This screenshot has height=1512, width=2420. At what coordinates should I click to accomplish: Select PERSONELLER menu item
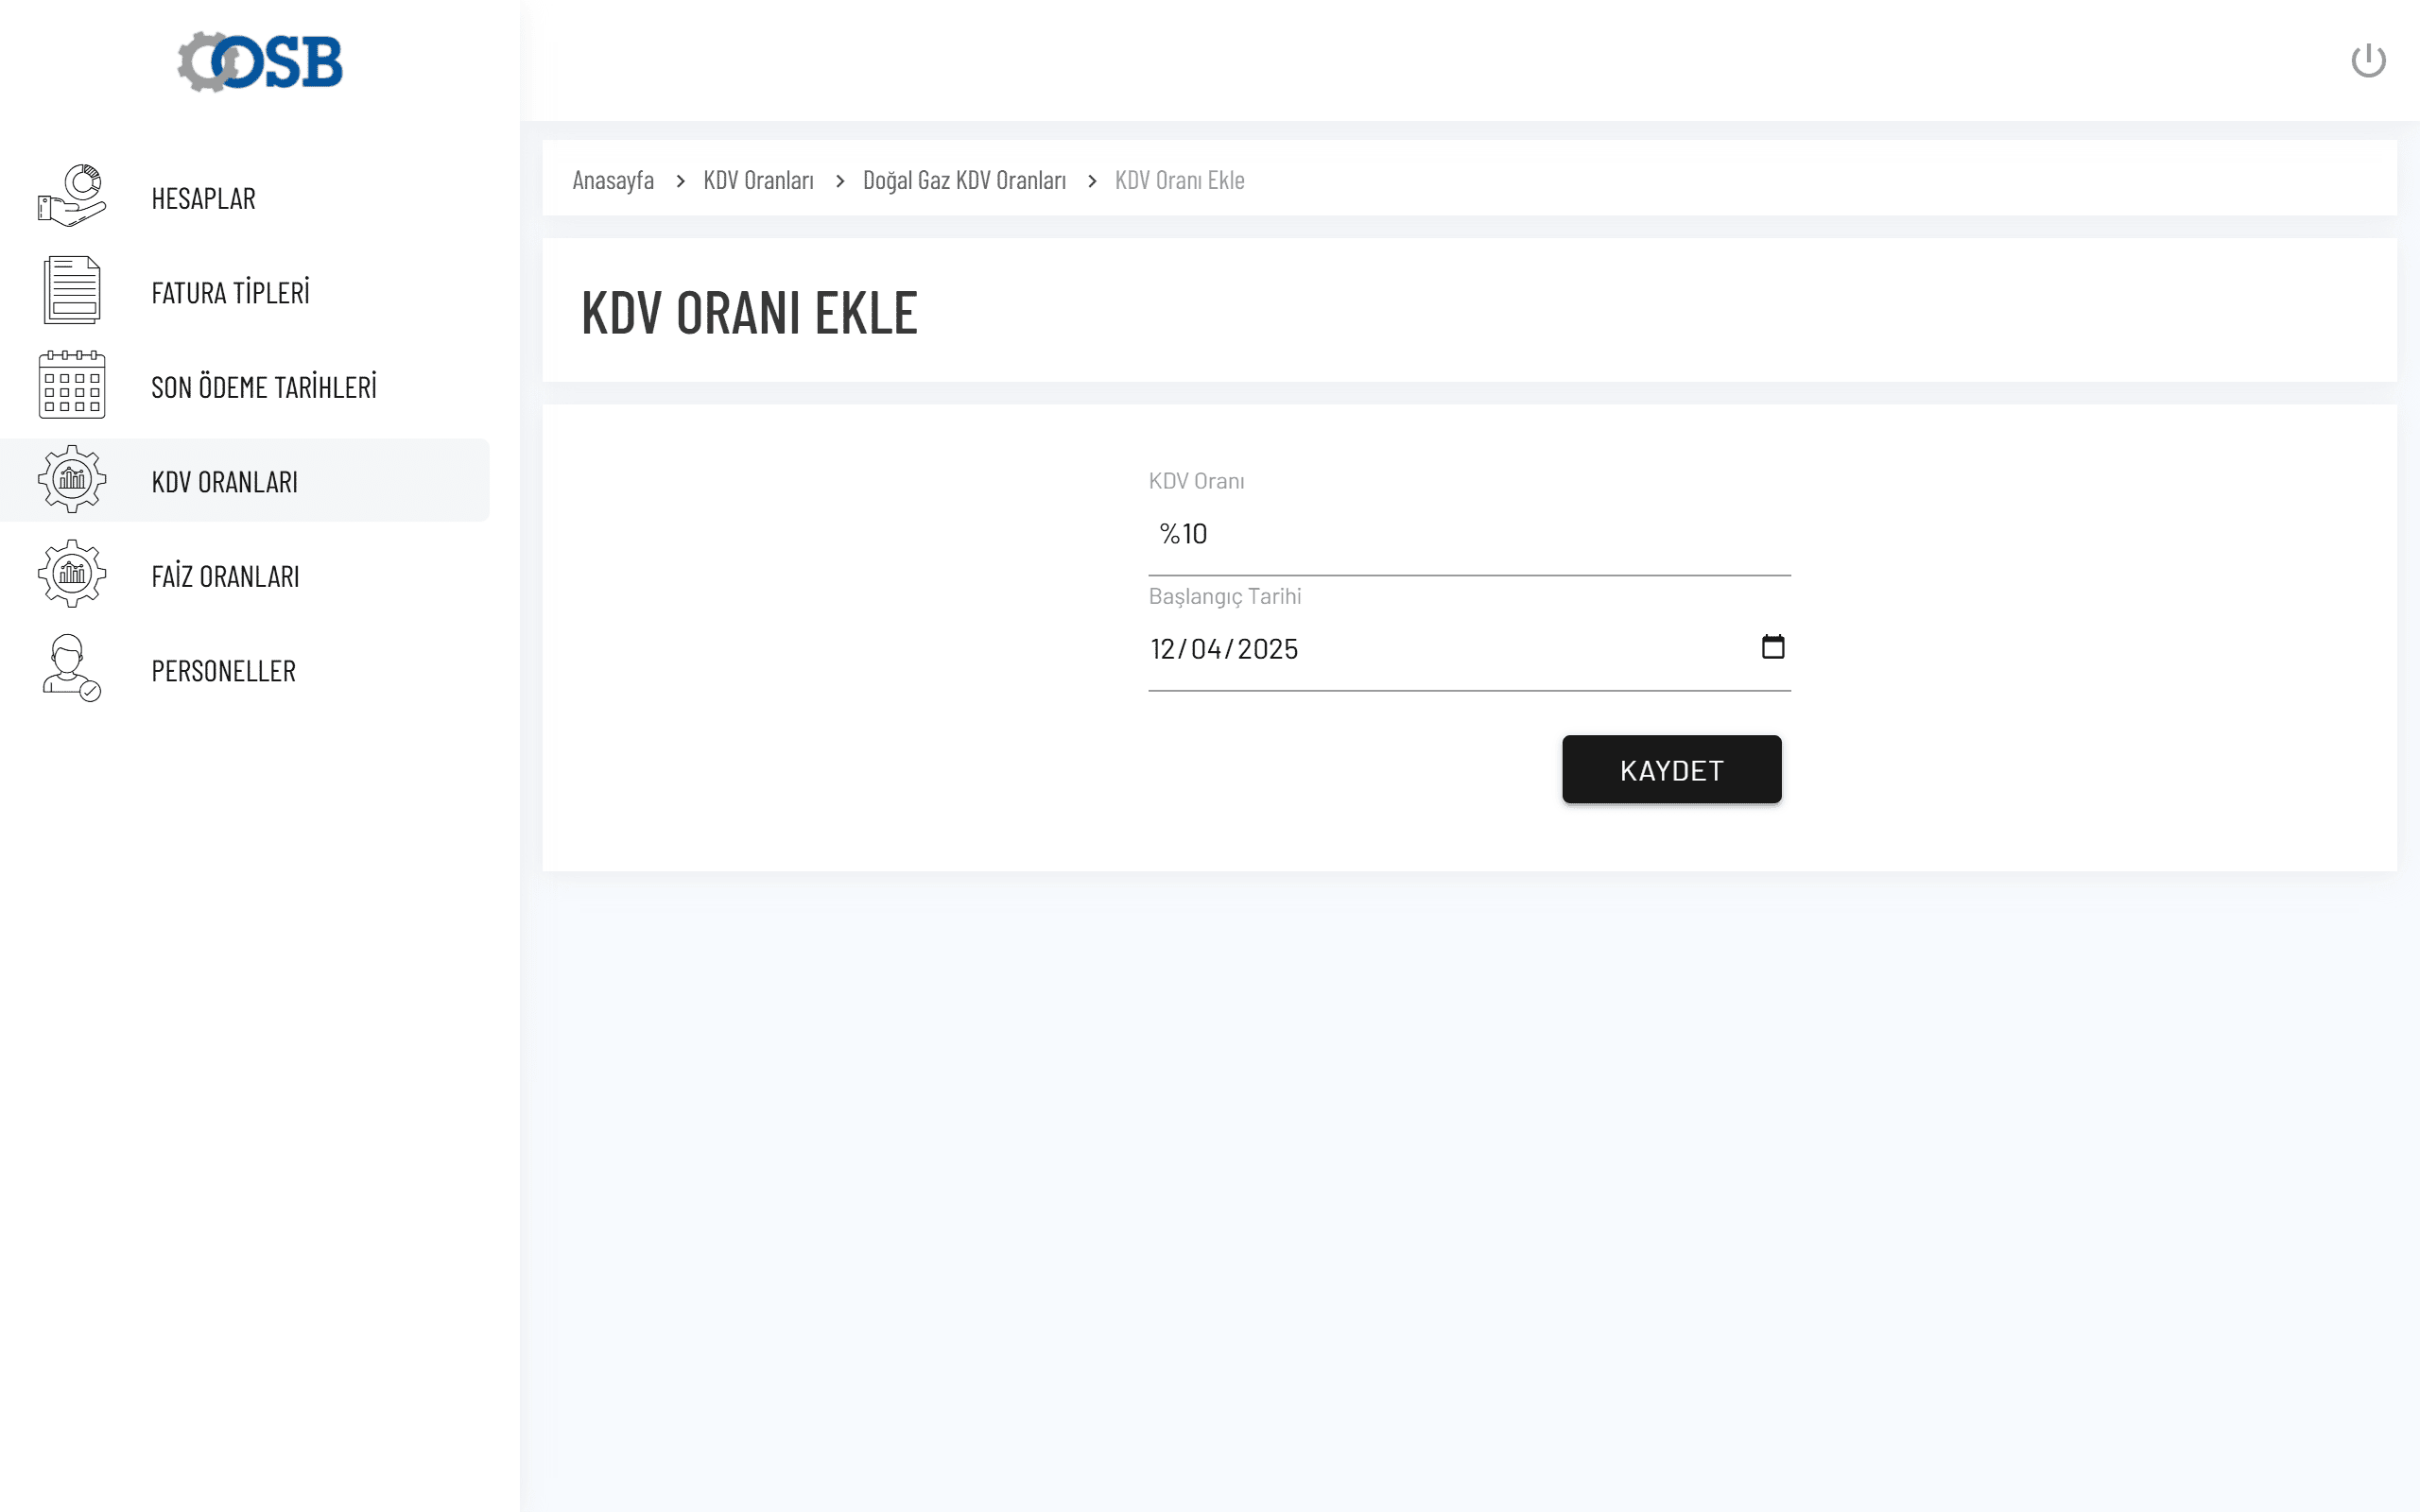(x=223, y=671)
